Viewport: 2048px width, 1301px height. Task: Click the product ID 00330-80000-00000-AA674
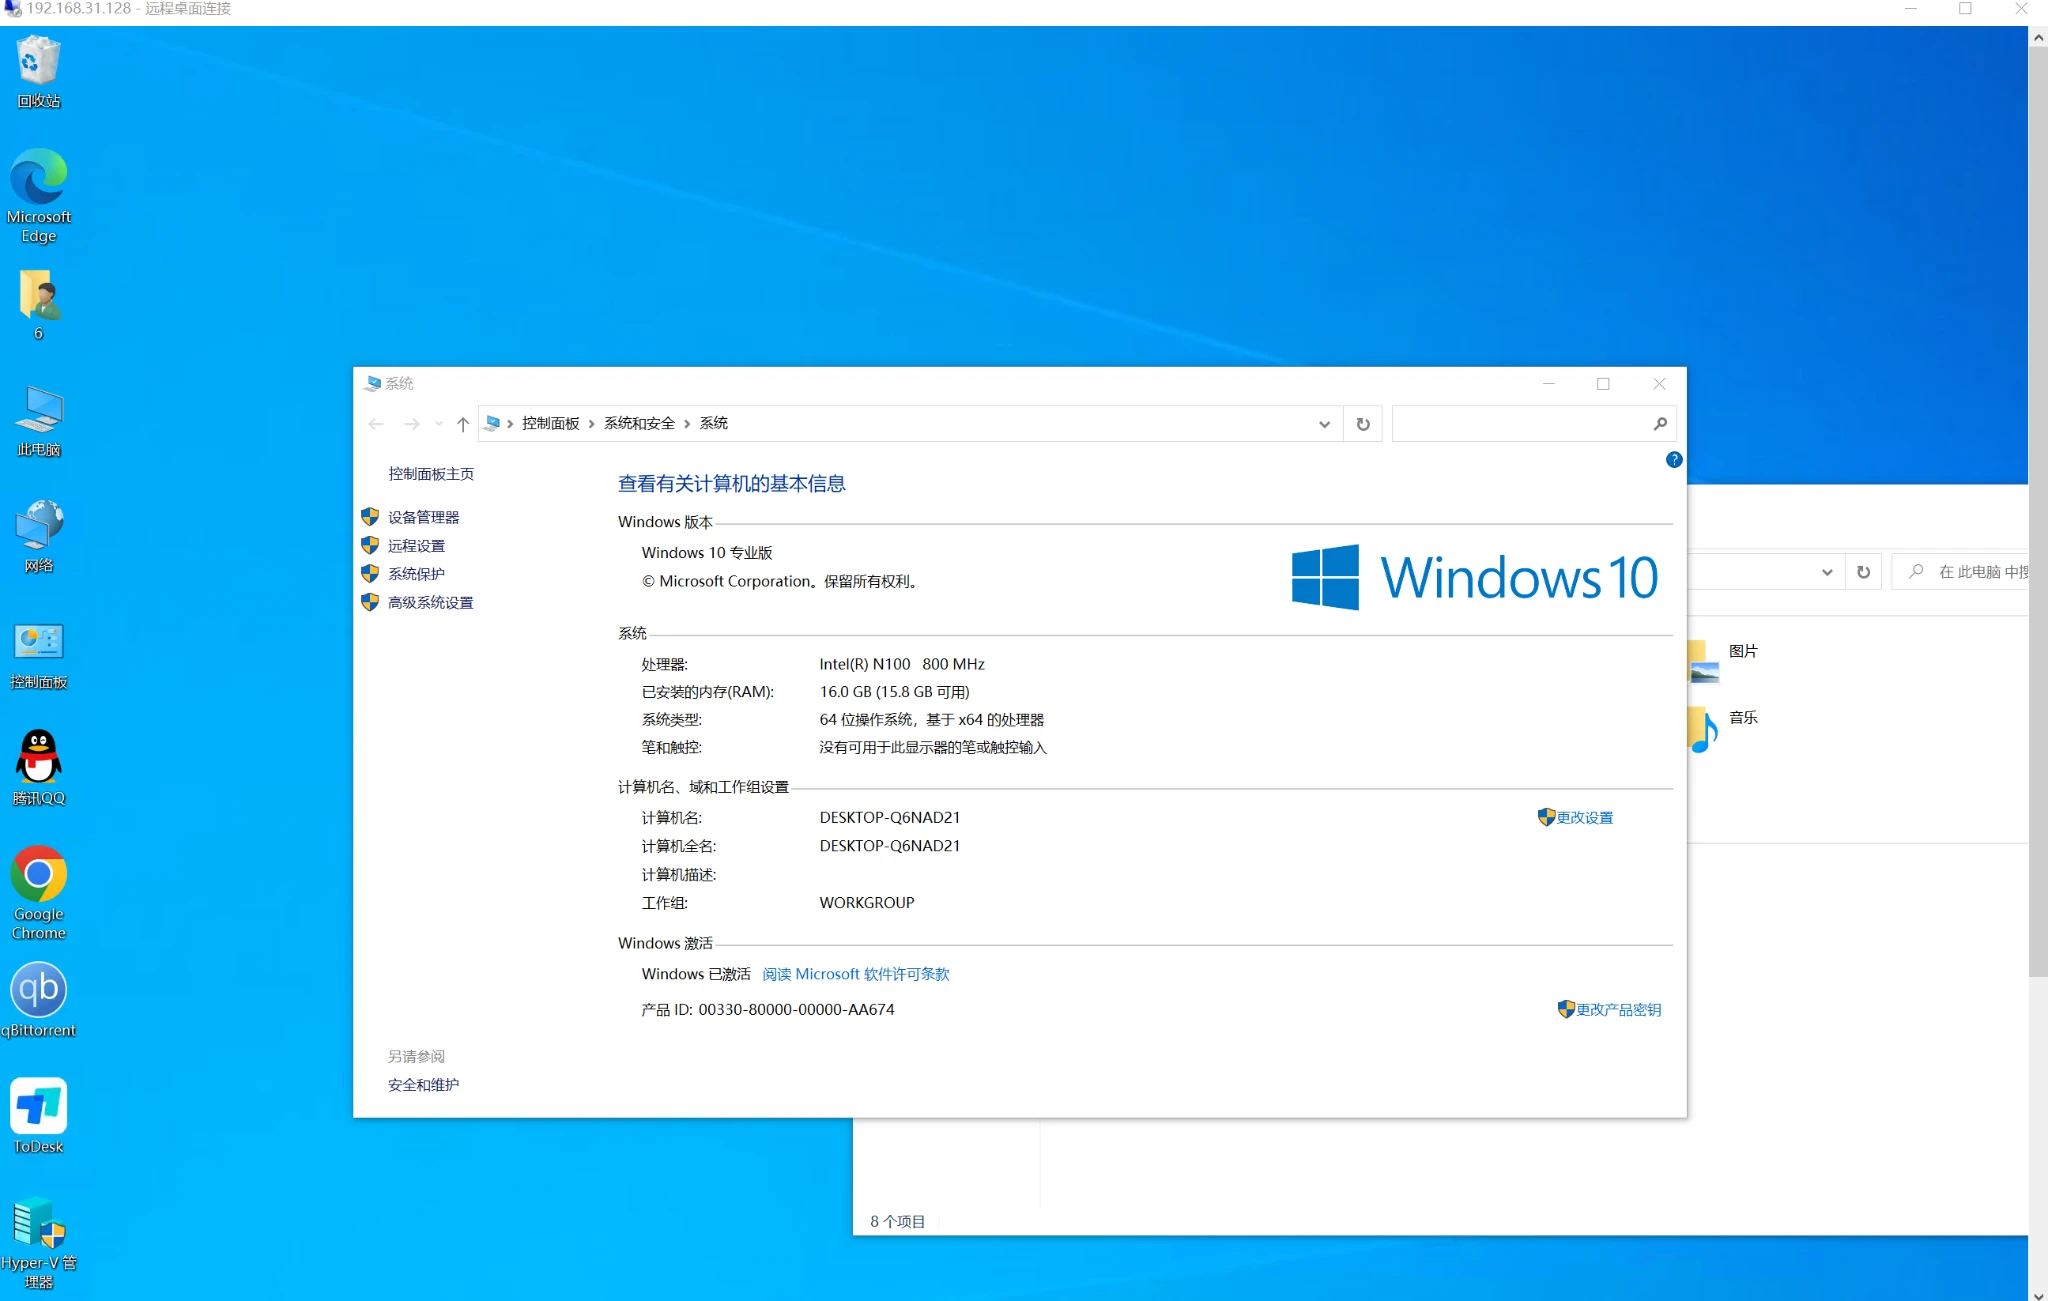click(x=796, y=1010)
